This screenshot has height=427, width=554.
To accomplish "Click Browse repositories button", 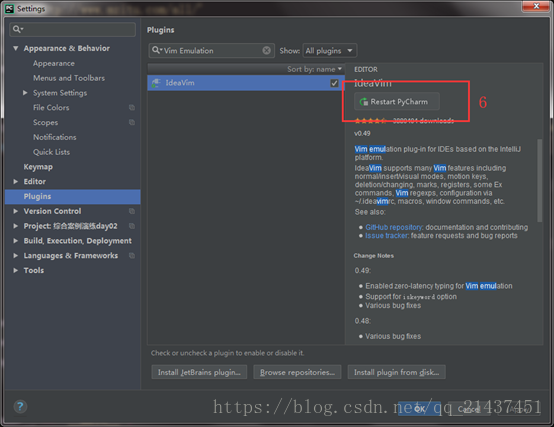I will click(297, 372).
